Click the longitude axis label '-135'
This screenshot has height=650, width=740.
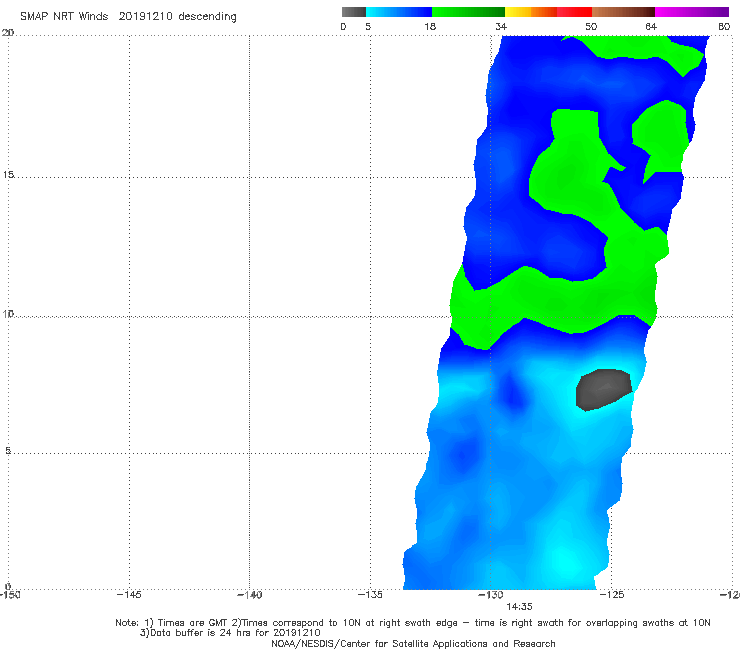click(x=370, y=595)
